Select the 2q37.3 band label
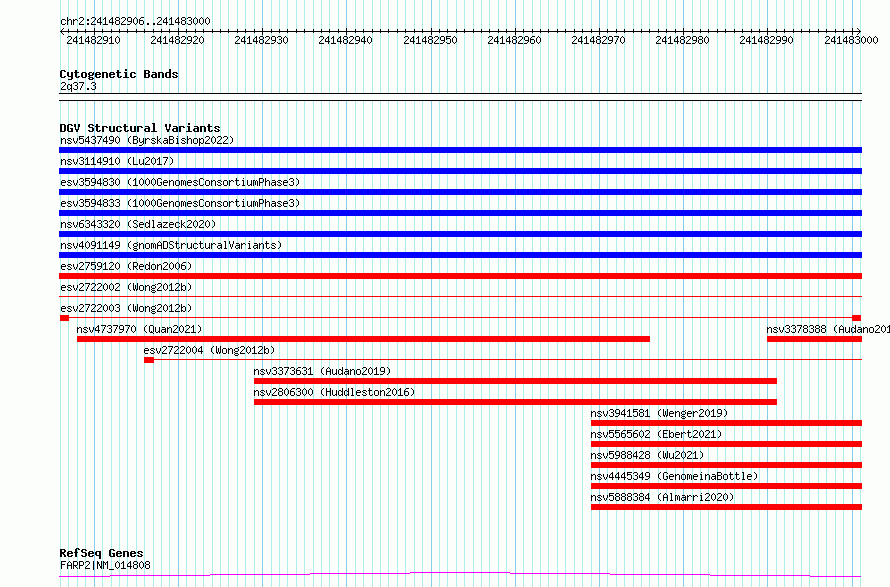Image resolution: width=890 pixels, height=587 pixels. tap(78, 86)
